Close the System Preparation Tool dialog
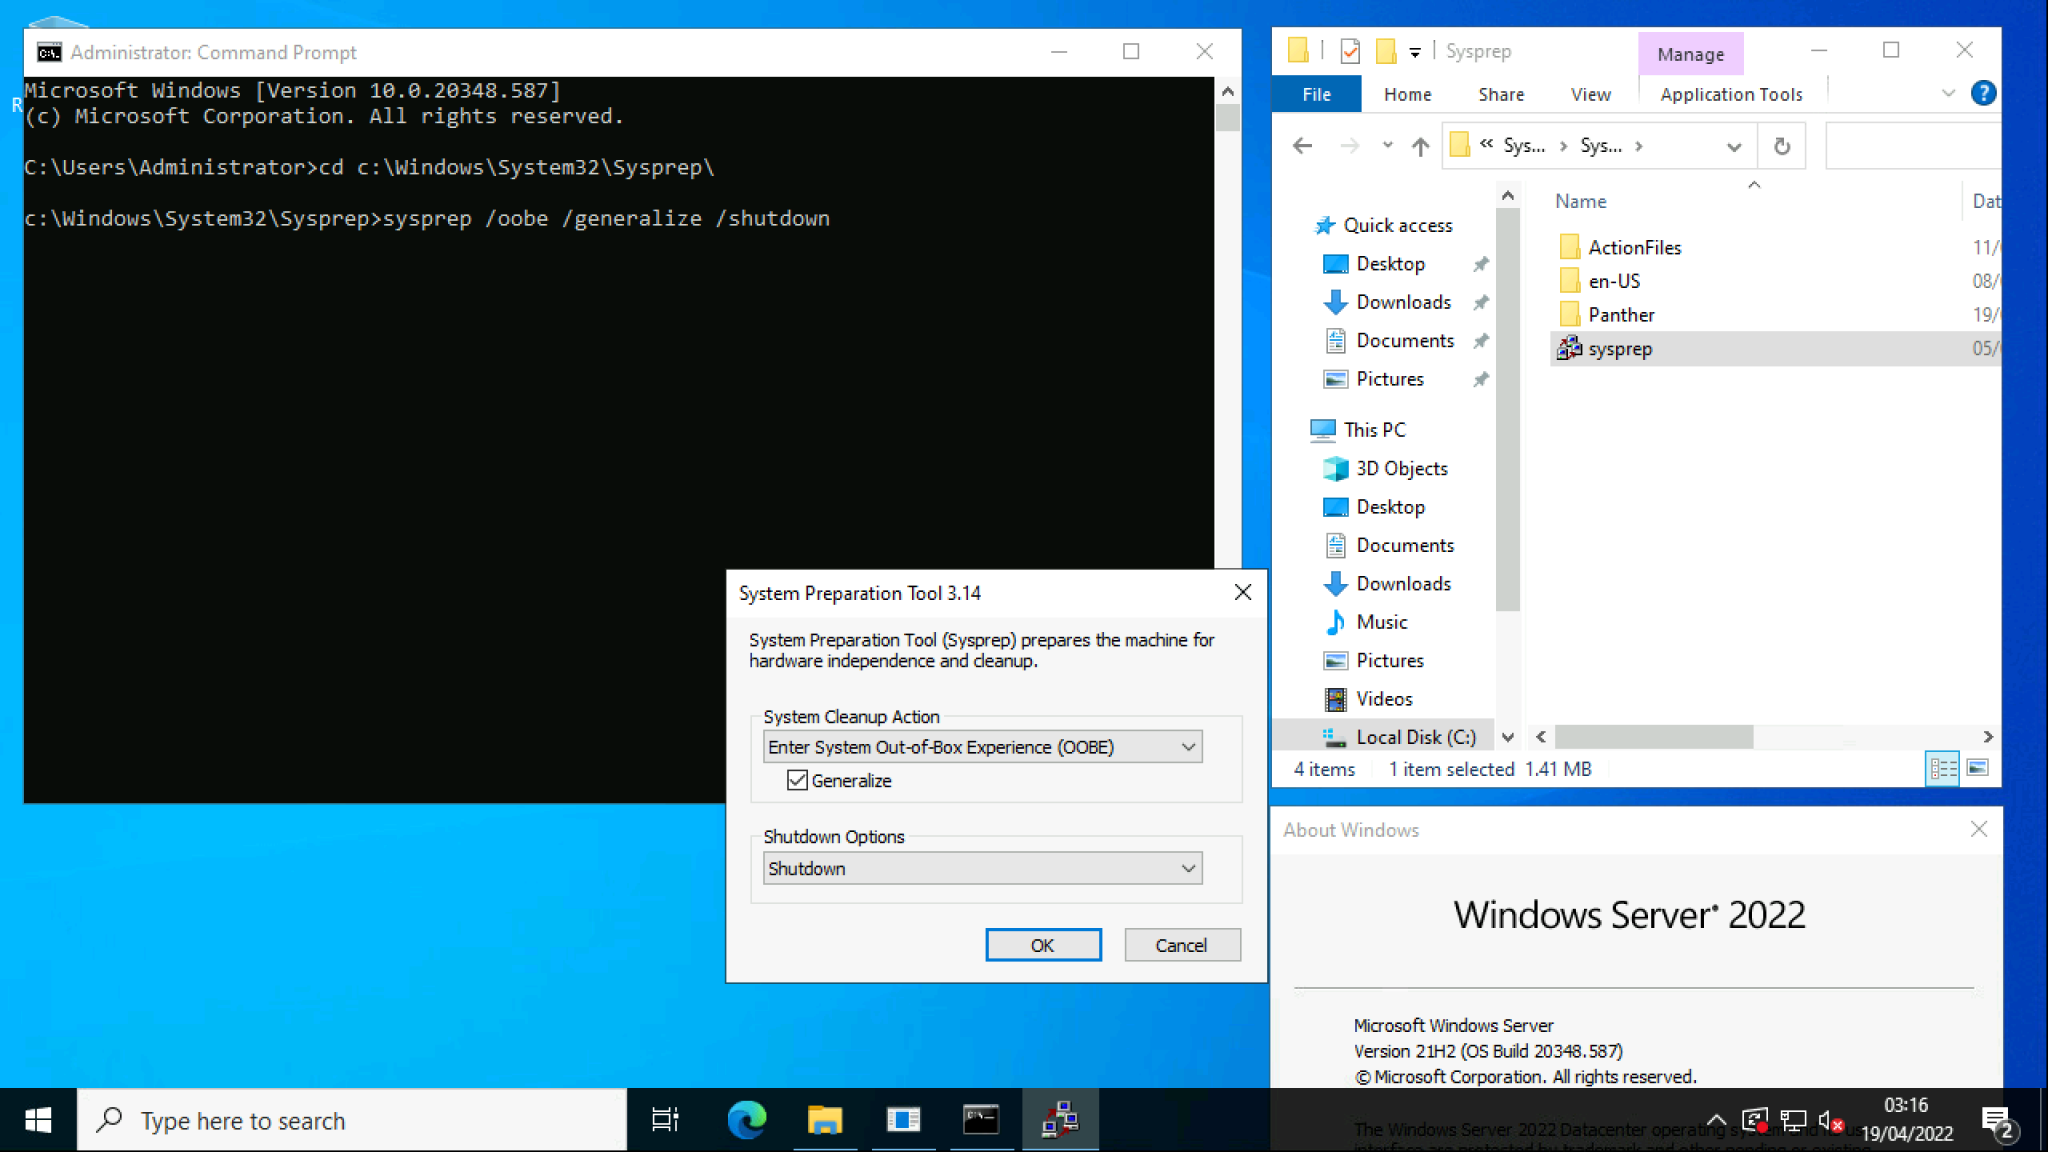The image size is (2048, 1152). pos(1242,592)
